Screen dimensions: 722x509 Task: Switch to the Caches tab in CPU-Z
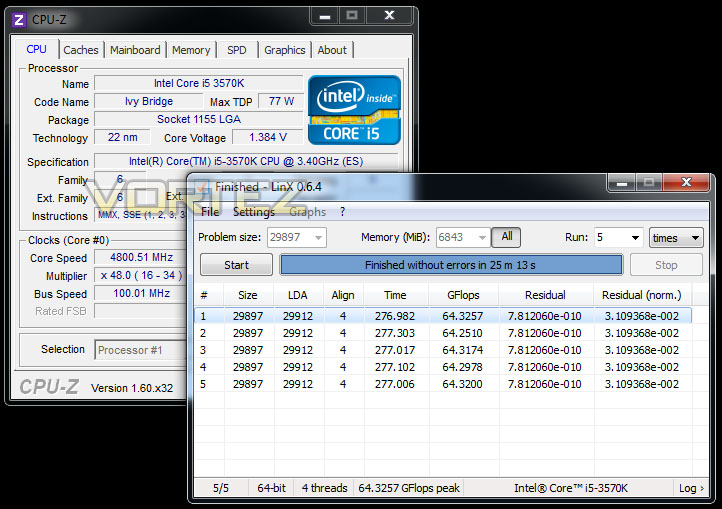pos(81,50)
